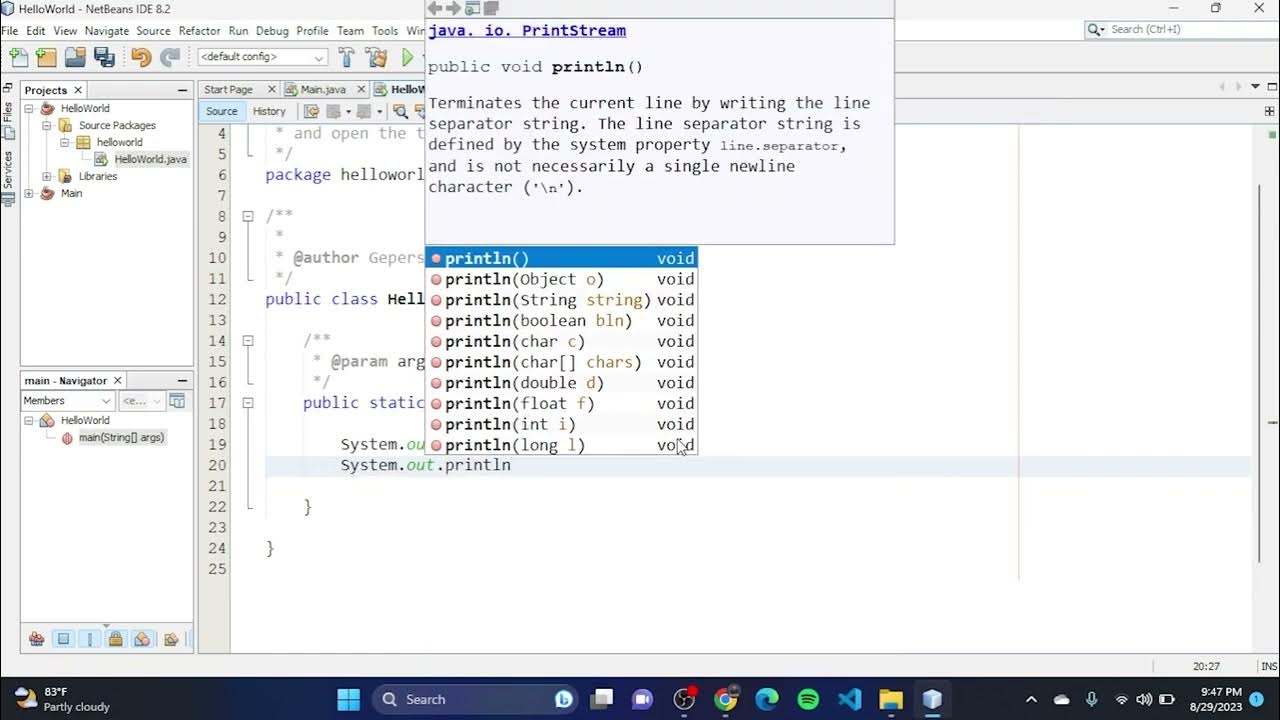Viewport: 1280px width, 720px height.
Task: Click the Undo arrow icon
Action: (141, 57)
